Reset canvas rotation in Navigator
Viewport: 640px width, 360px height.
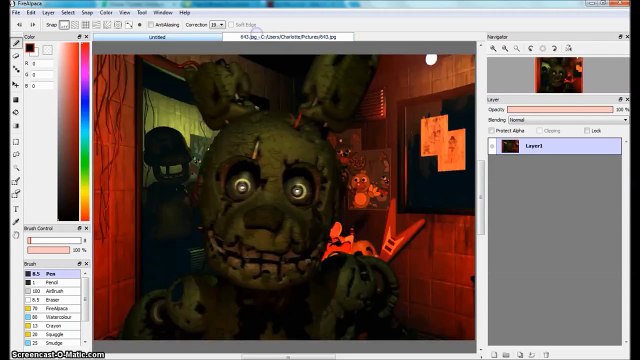(x=542, y=48)
